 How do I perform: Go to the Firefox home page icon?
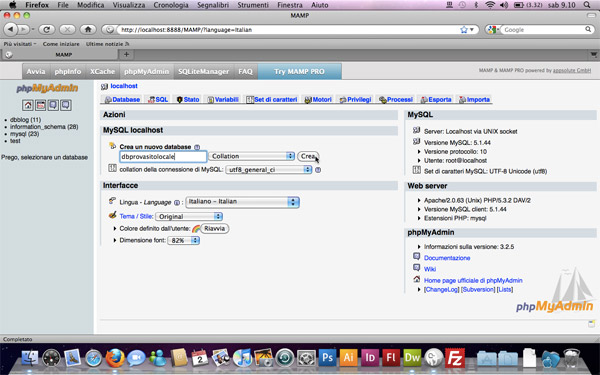(88, 29)
